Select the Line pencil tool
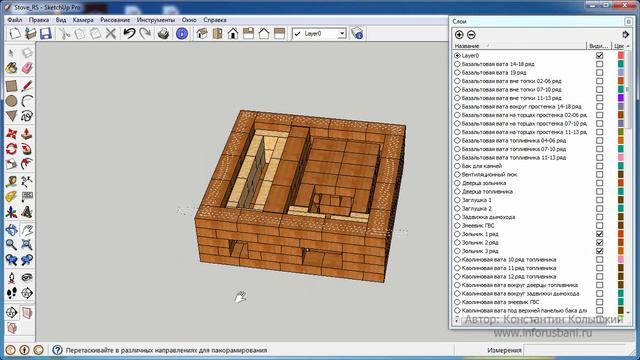The height and width of the screenshot is (360, 640). pyautogui.click(x=27, y=86)
